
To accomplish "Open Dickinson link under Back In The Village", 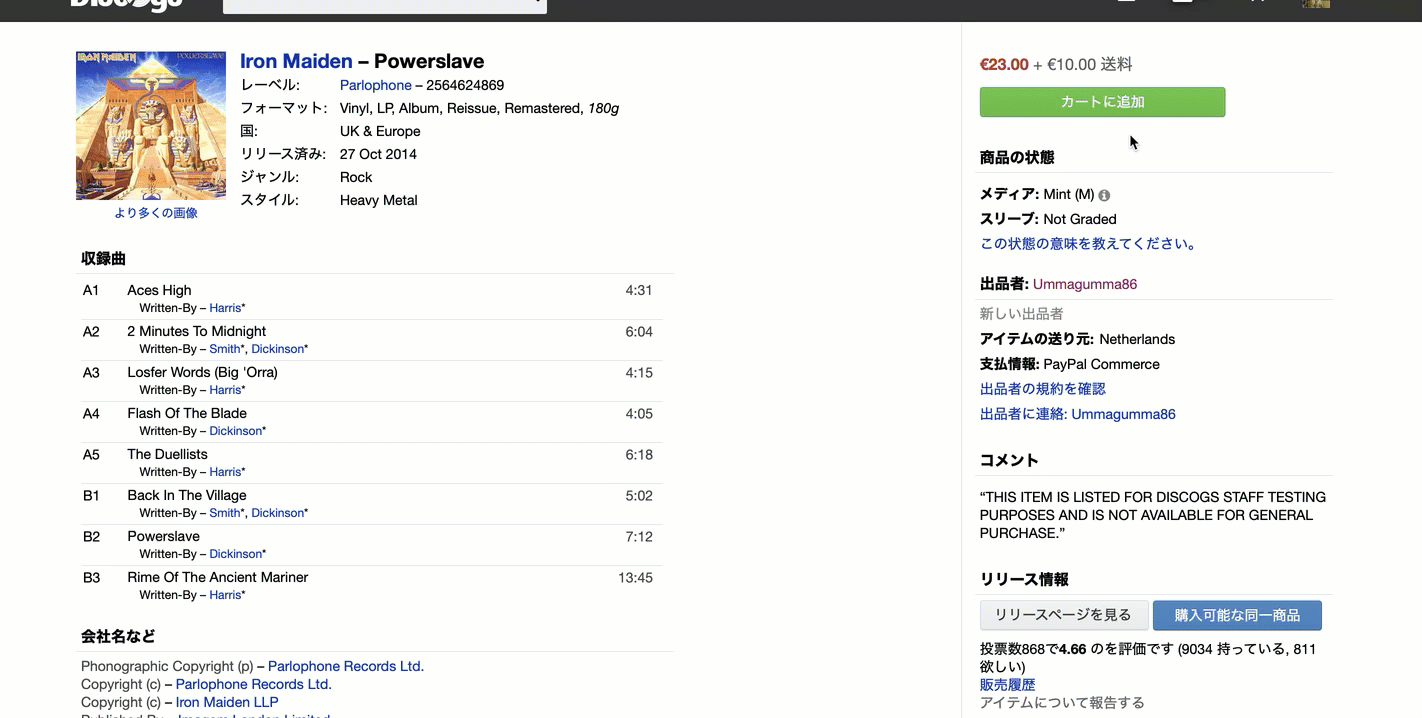I will click(277, 513).
